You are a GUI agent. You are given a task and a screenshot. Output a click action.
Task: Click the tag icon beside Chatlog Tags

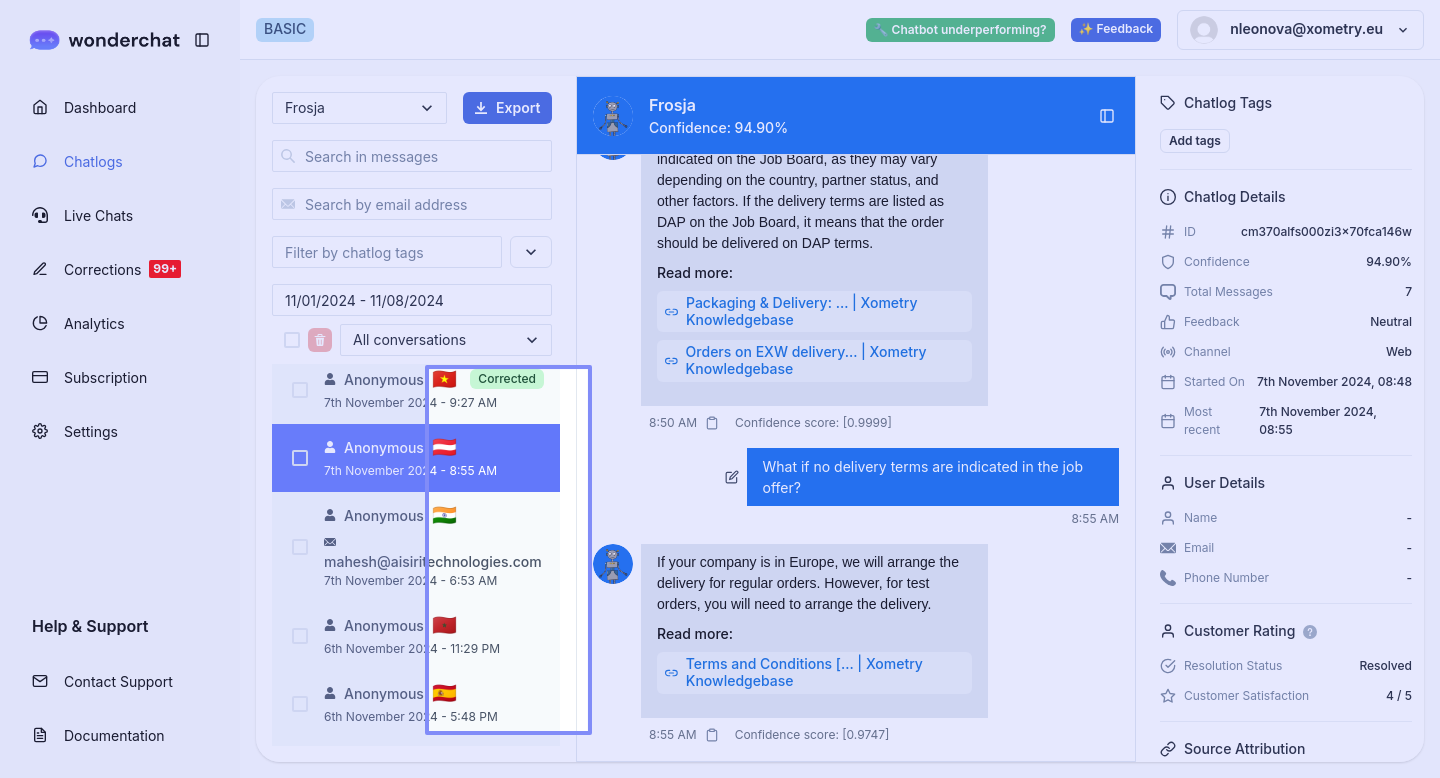[1168, 103]
